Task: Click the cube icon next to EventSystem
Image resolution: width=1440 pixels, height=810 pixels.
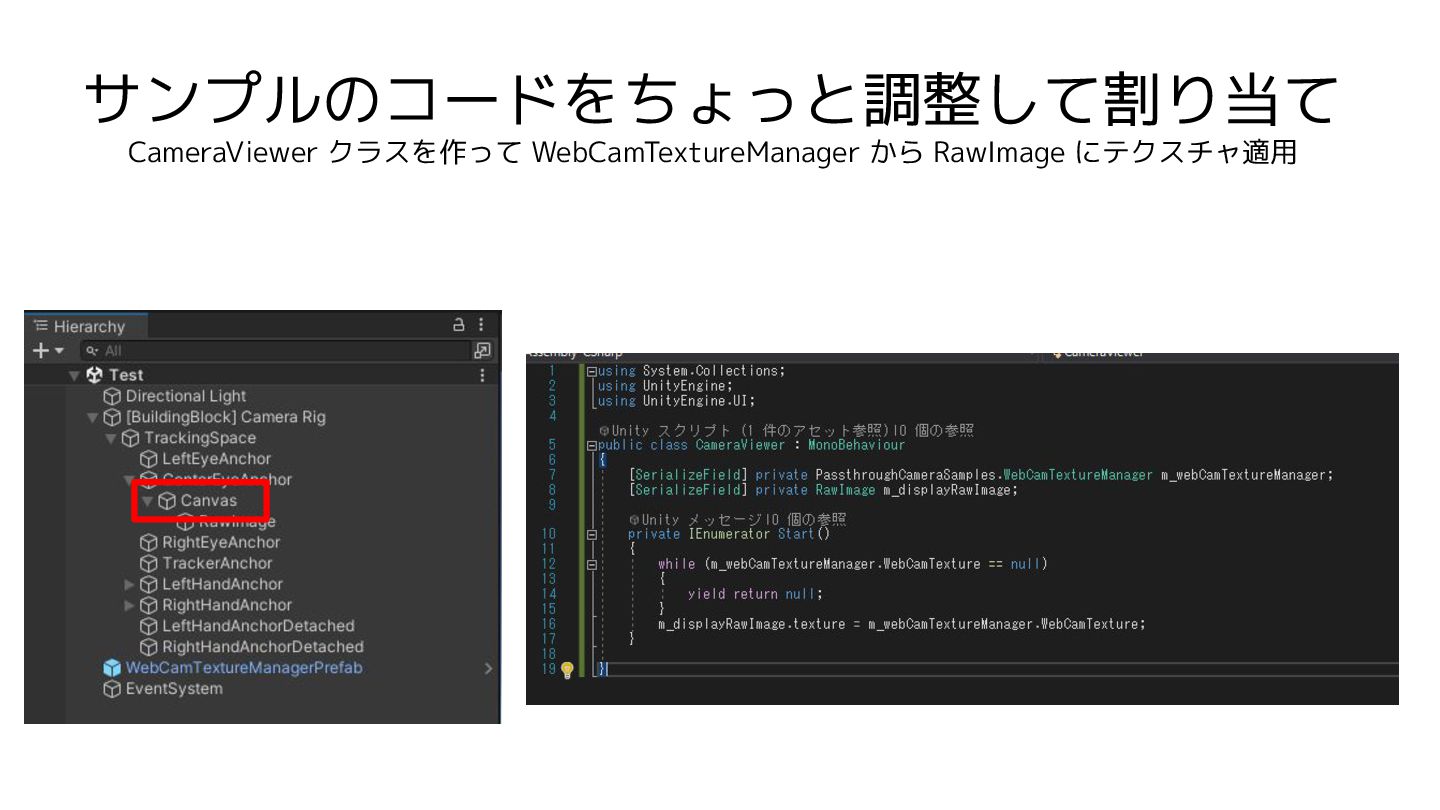Action: click(x=112, y=689)
